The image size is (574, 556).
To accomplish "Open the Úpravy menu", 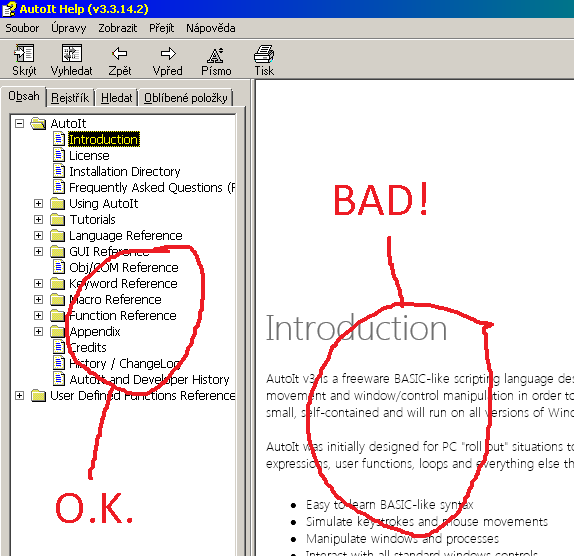I will click(x=68, y=28).
